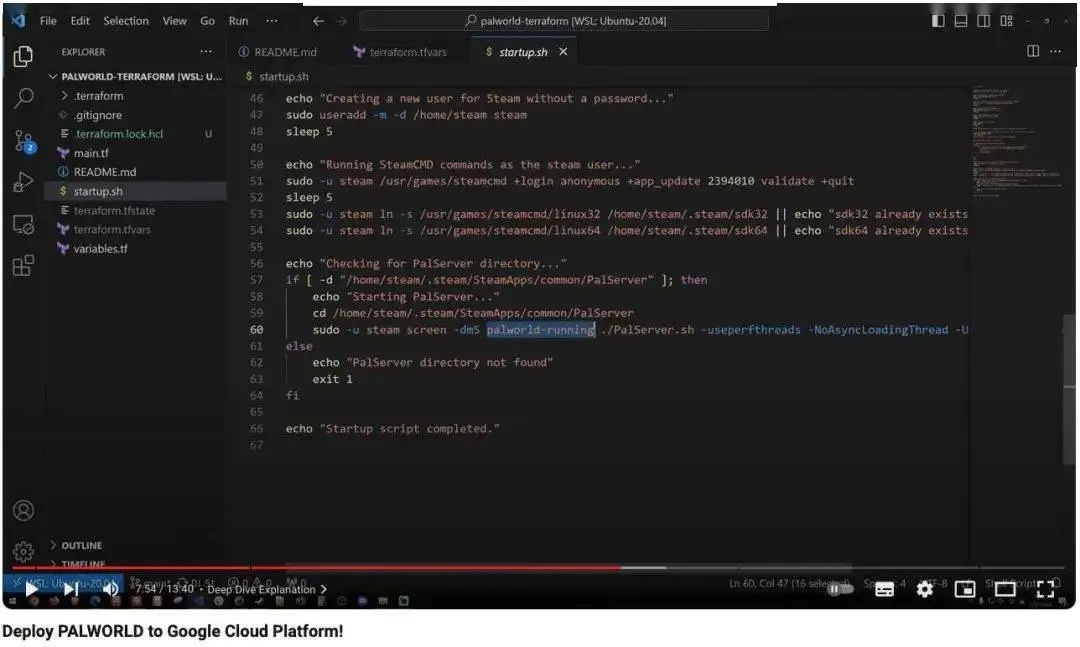Open the Remote Explorer view
Image resolution: width=1080 pixels, height=647 pixels.
23,225
